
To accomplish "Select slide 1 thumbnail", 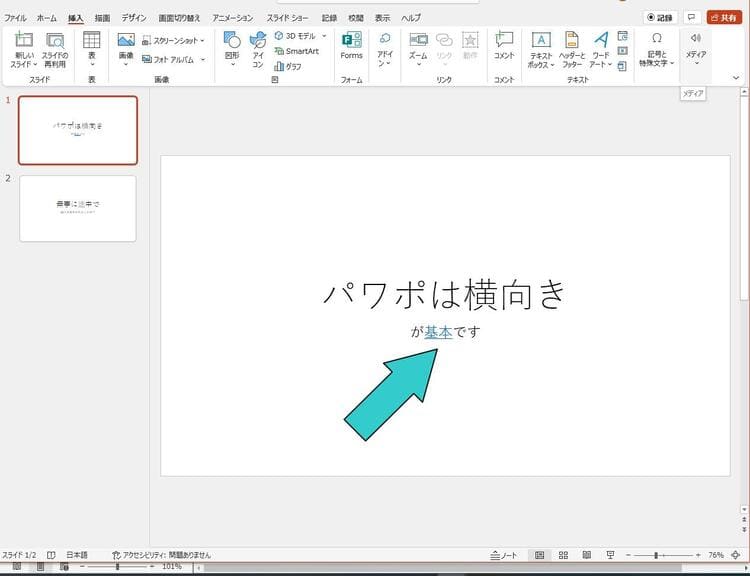I will (x=78, y=130).
